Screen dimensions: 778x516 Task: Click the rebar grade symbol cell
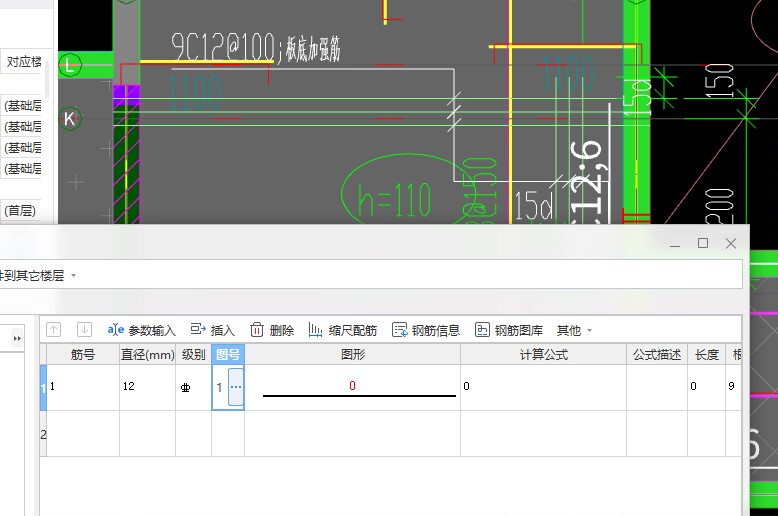[194, 387]
